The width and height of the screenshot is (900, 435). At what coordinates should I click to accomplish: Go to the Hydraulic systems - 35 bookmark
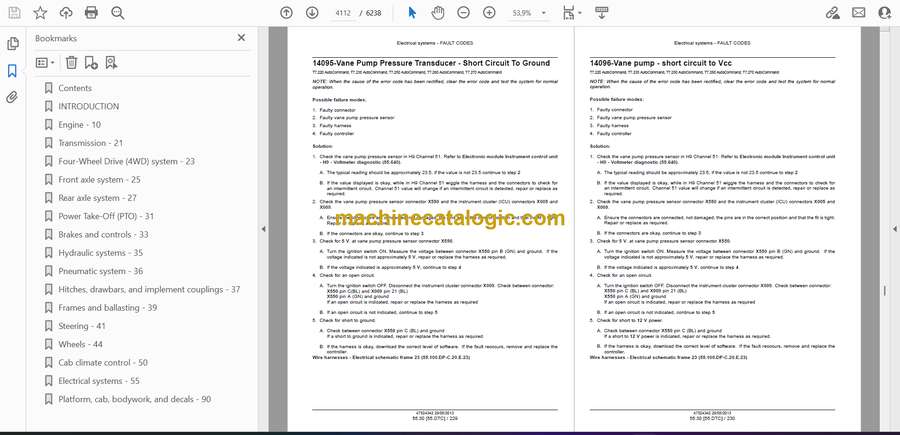pyautogui.click(x=101, y=253)
